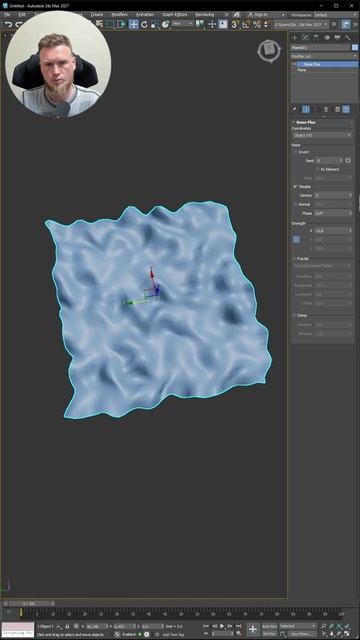
Task: Open the Graph Editors menu
Action: 175,15
